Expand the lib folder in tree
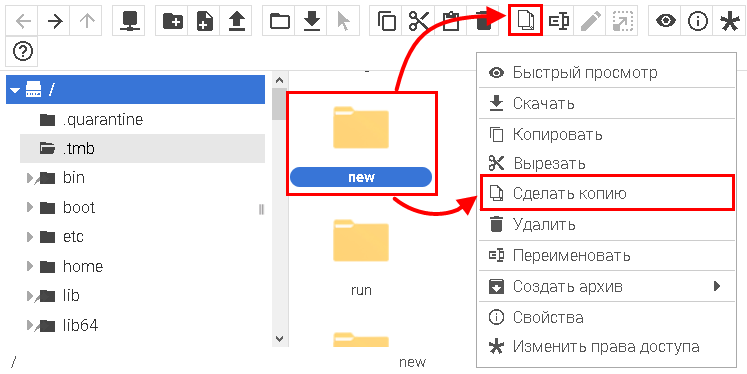 coord(30,296)
